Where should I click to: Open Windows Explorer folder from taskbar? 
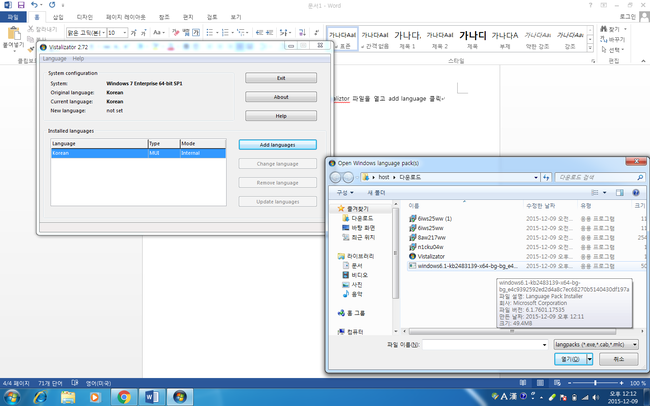68,397
